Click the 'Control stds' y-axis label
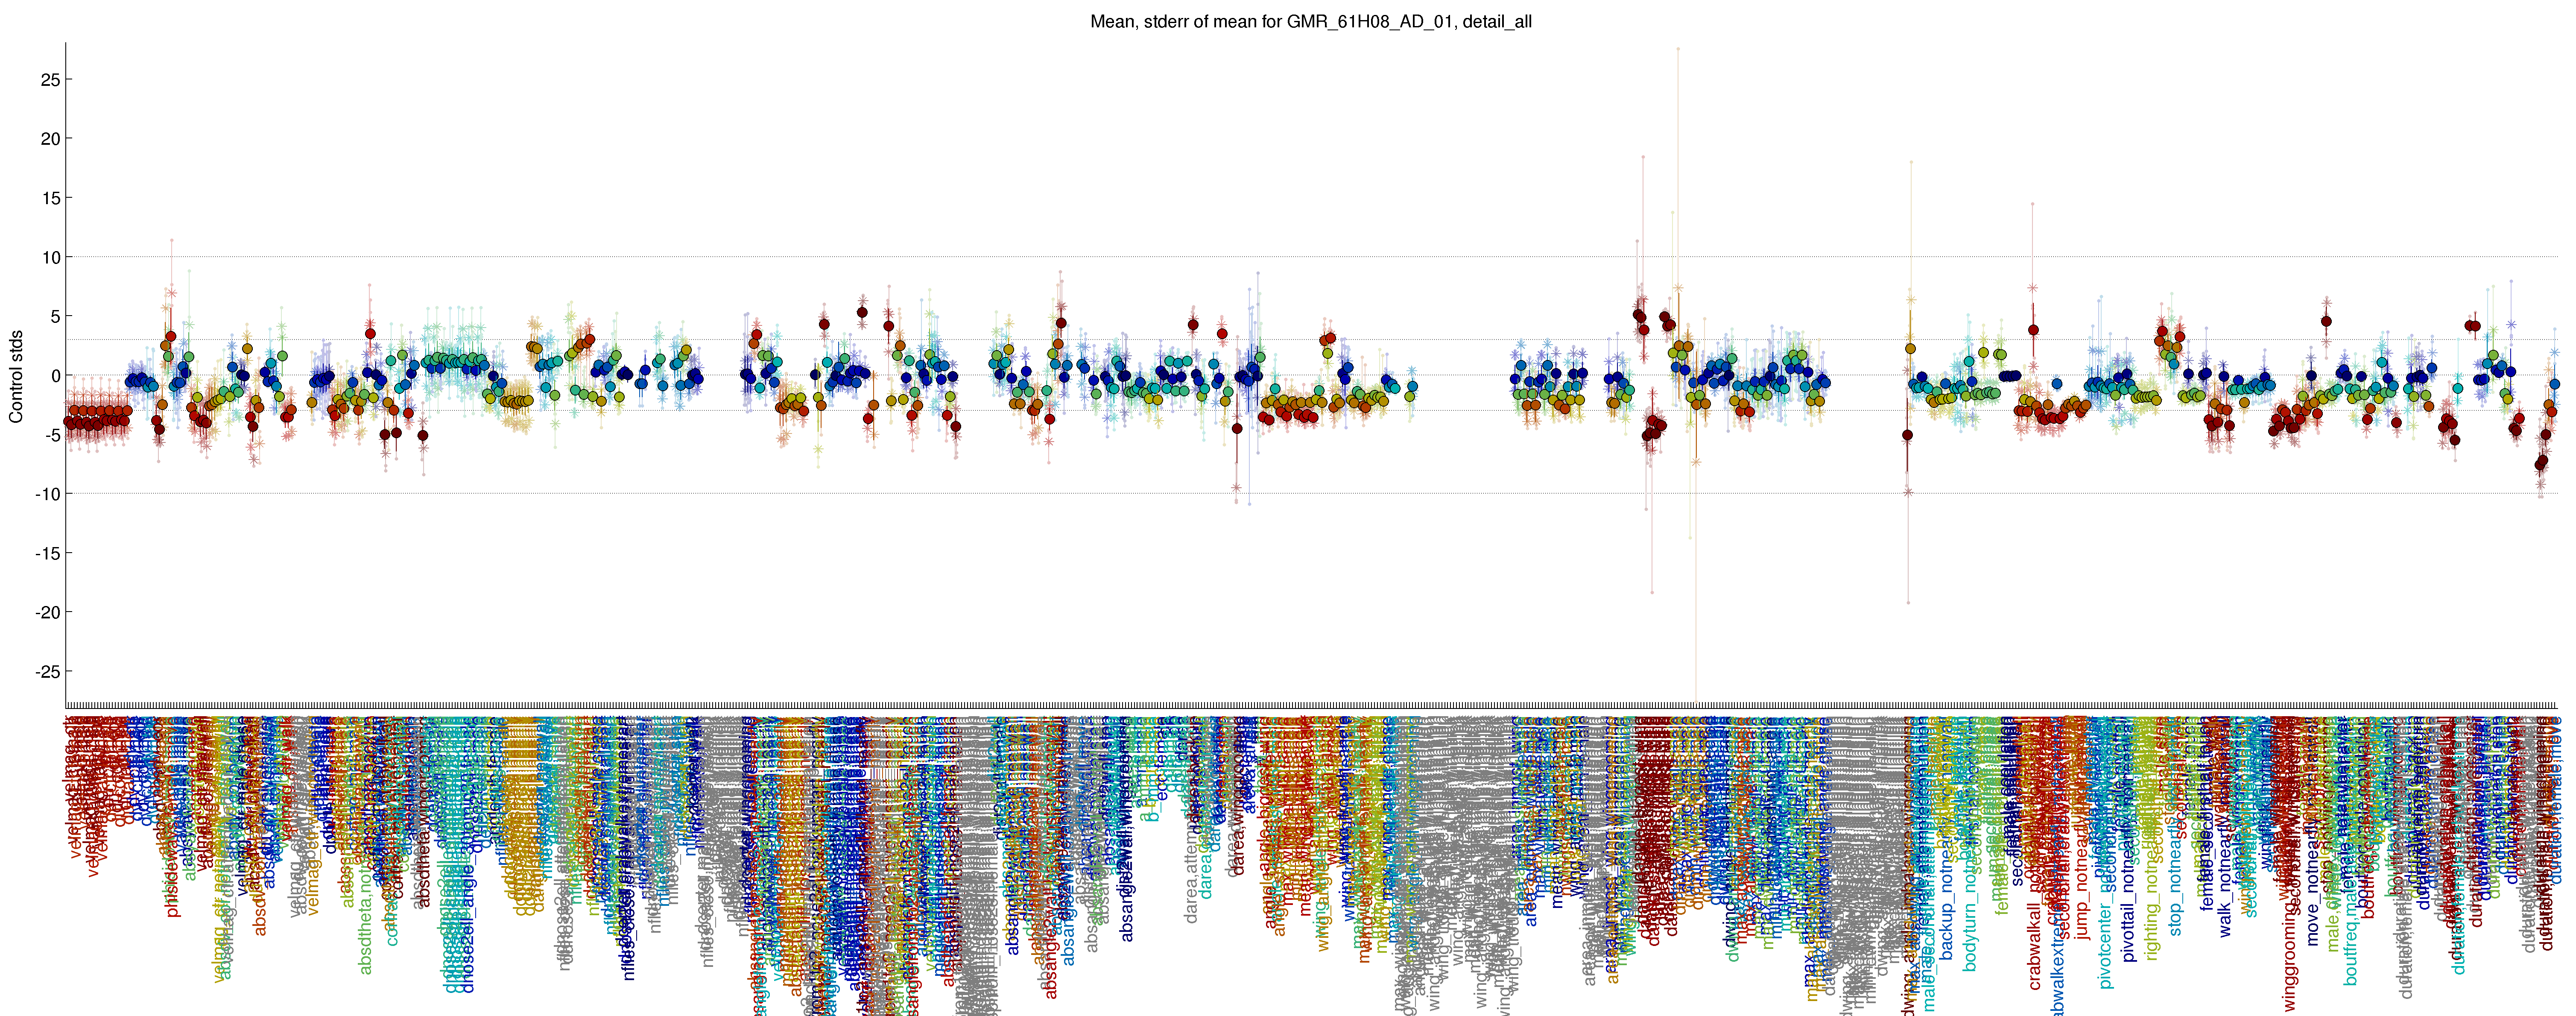This screenshot has height=1016, width=2576. 16,376
